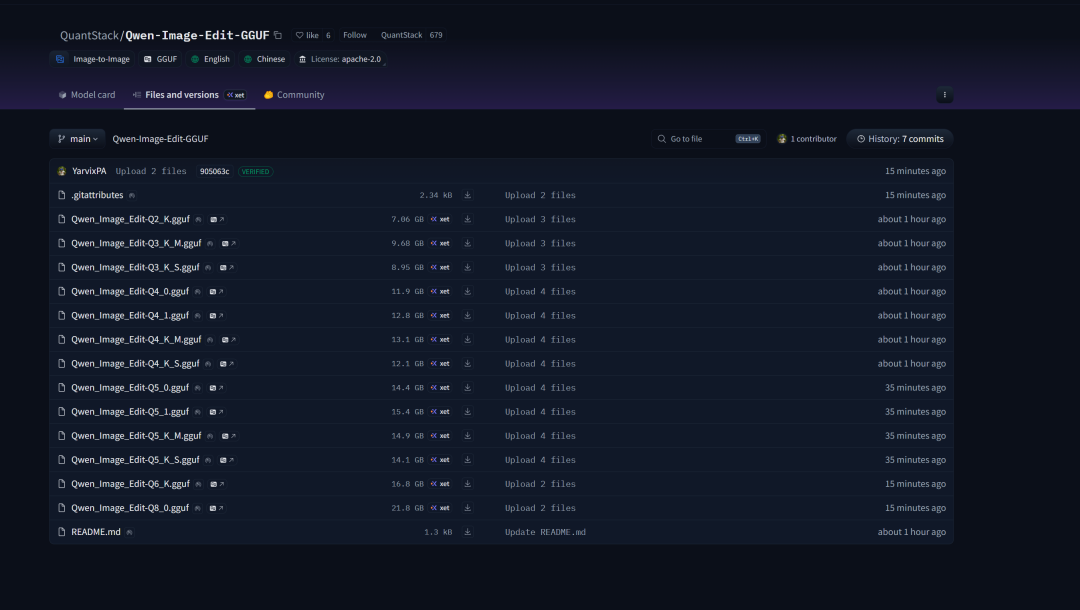Click the 13.1 GB size of Q4_K_M.gguf
Viewport: 1080px width, 610px height.
click(x=407, y=340)
